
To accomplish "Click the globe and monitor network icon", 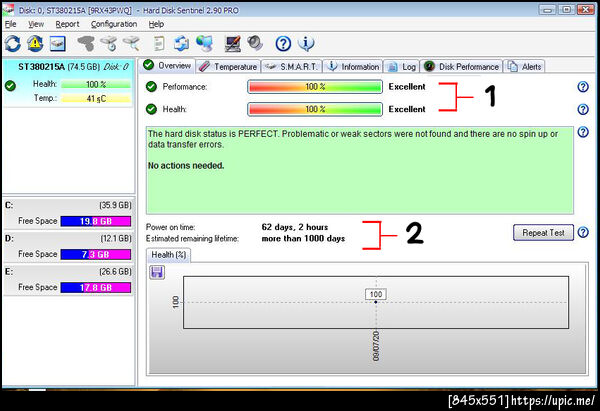I will pyautogui.click(x=204, y=43).
